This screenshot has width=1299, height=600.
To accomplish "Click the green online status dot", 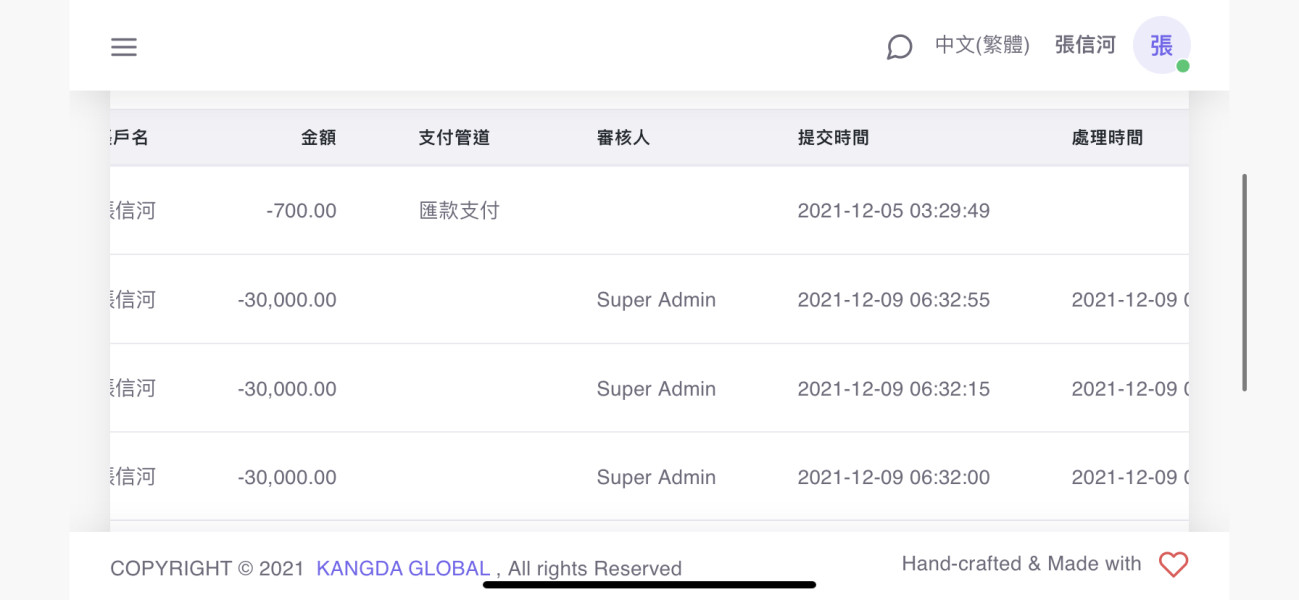I will [1183, 66].
